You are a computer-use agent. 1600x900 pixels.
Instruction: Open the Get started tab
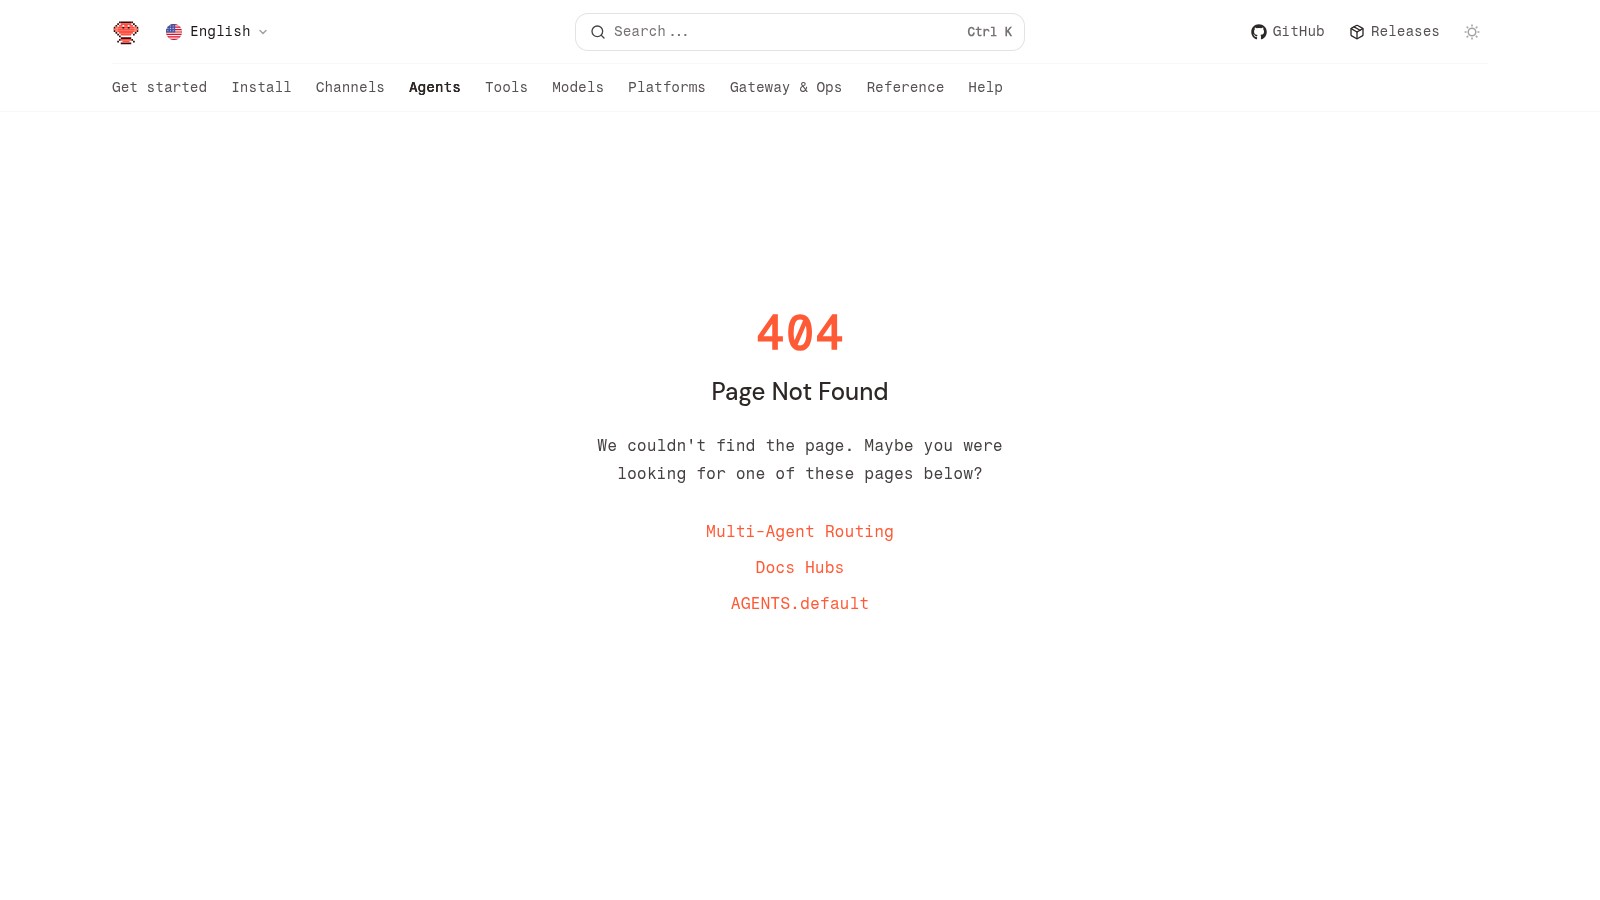[160, 87]
